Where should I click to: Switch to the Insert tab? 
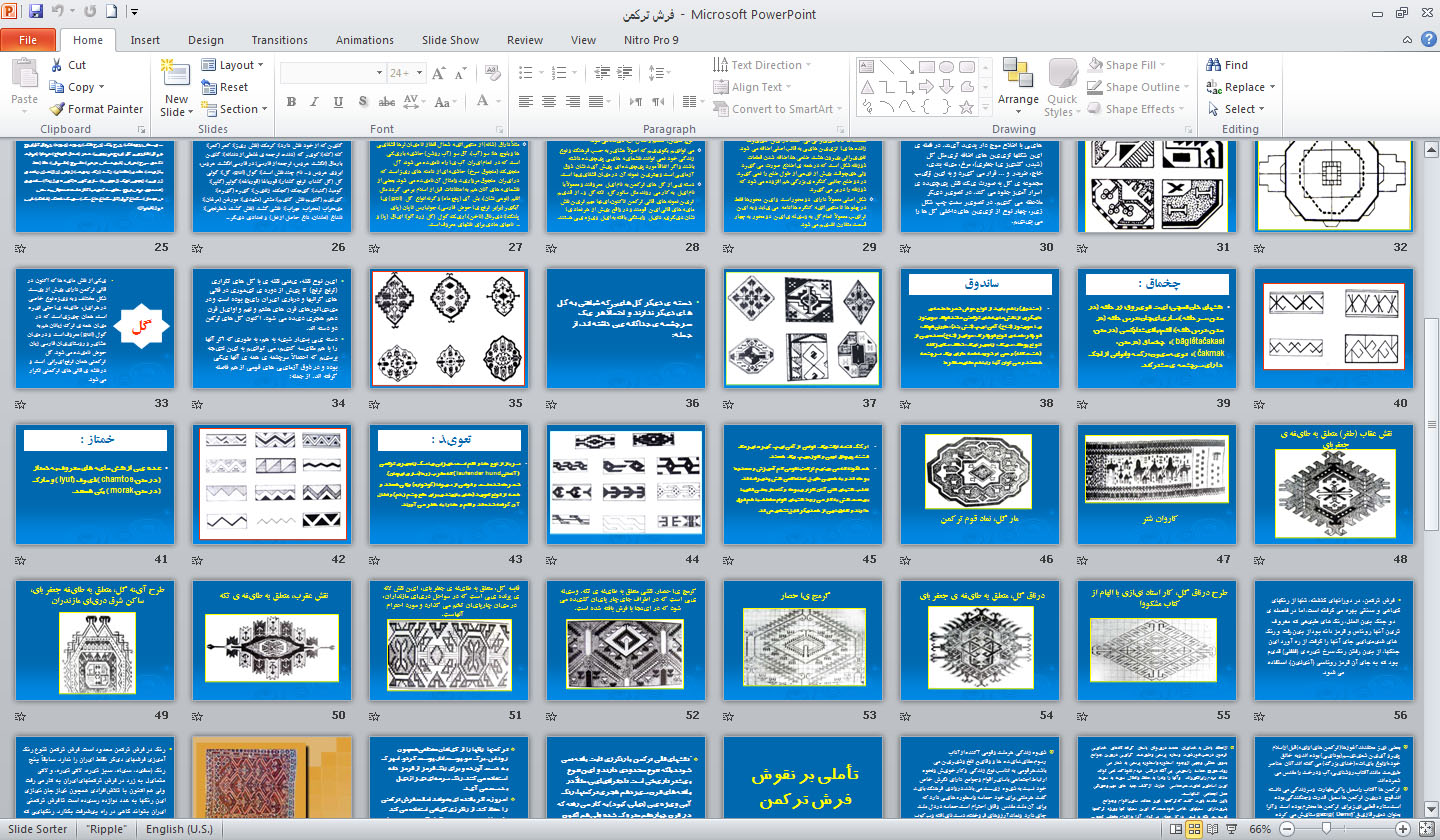145,40
